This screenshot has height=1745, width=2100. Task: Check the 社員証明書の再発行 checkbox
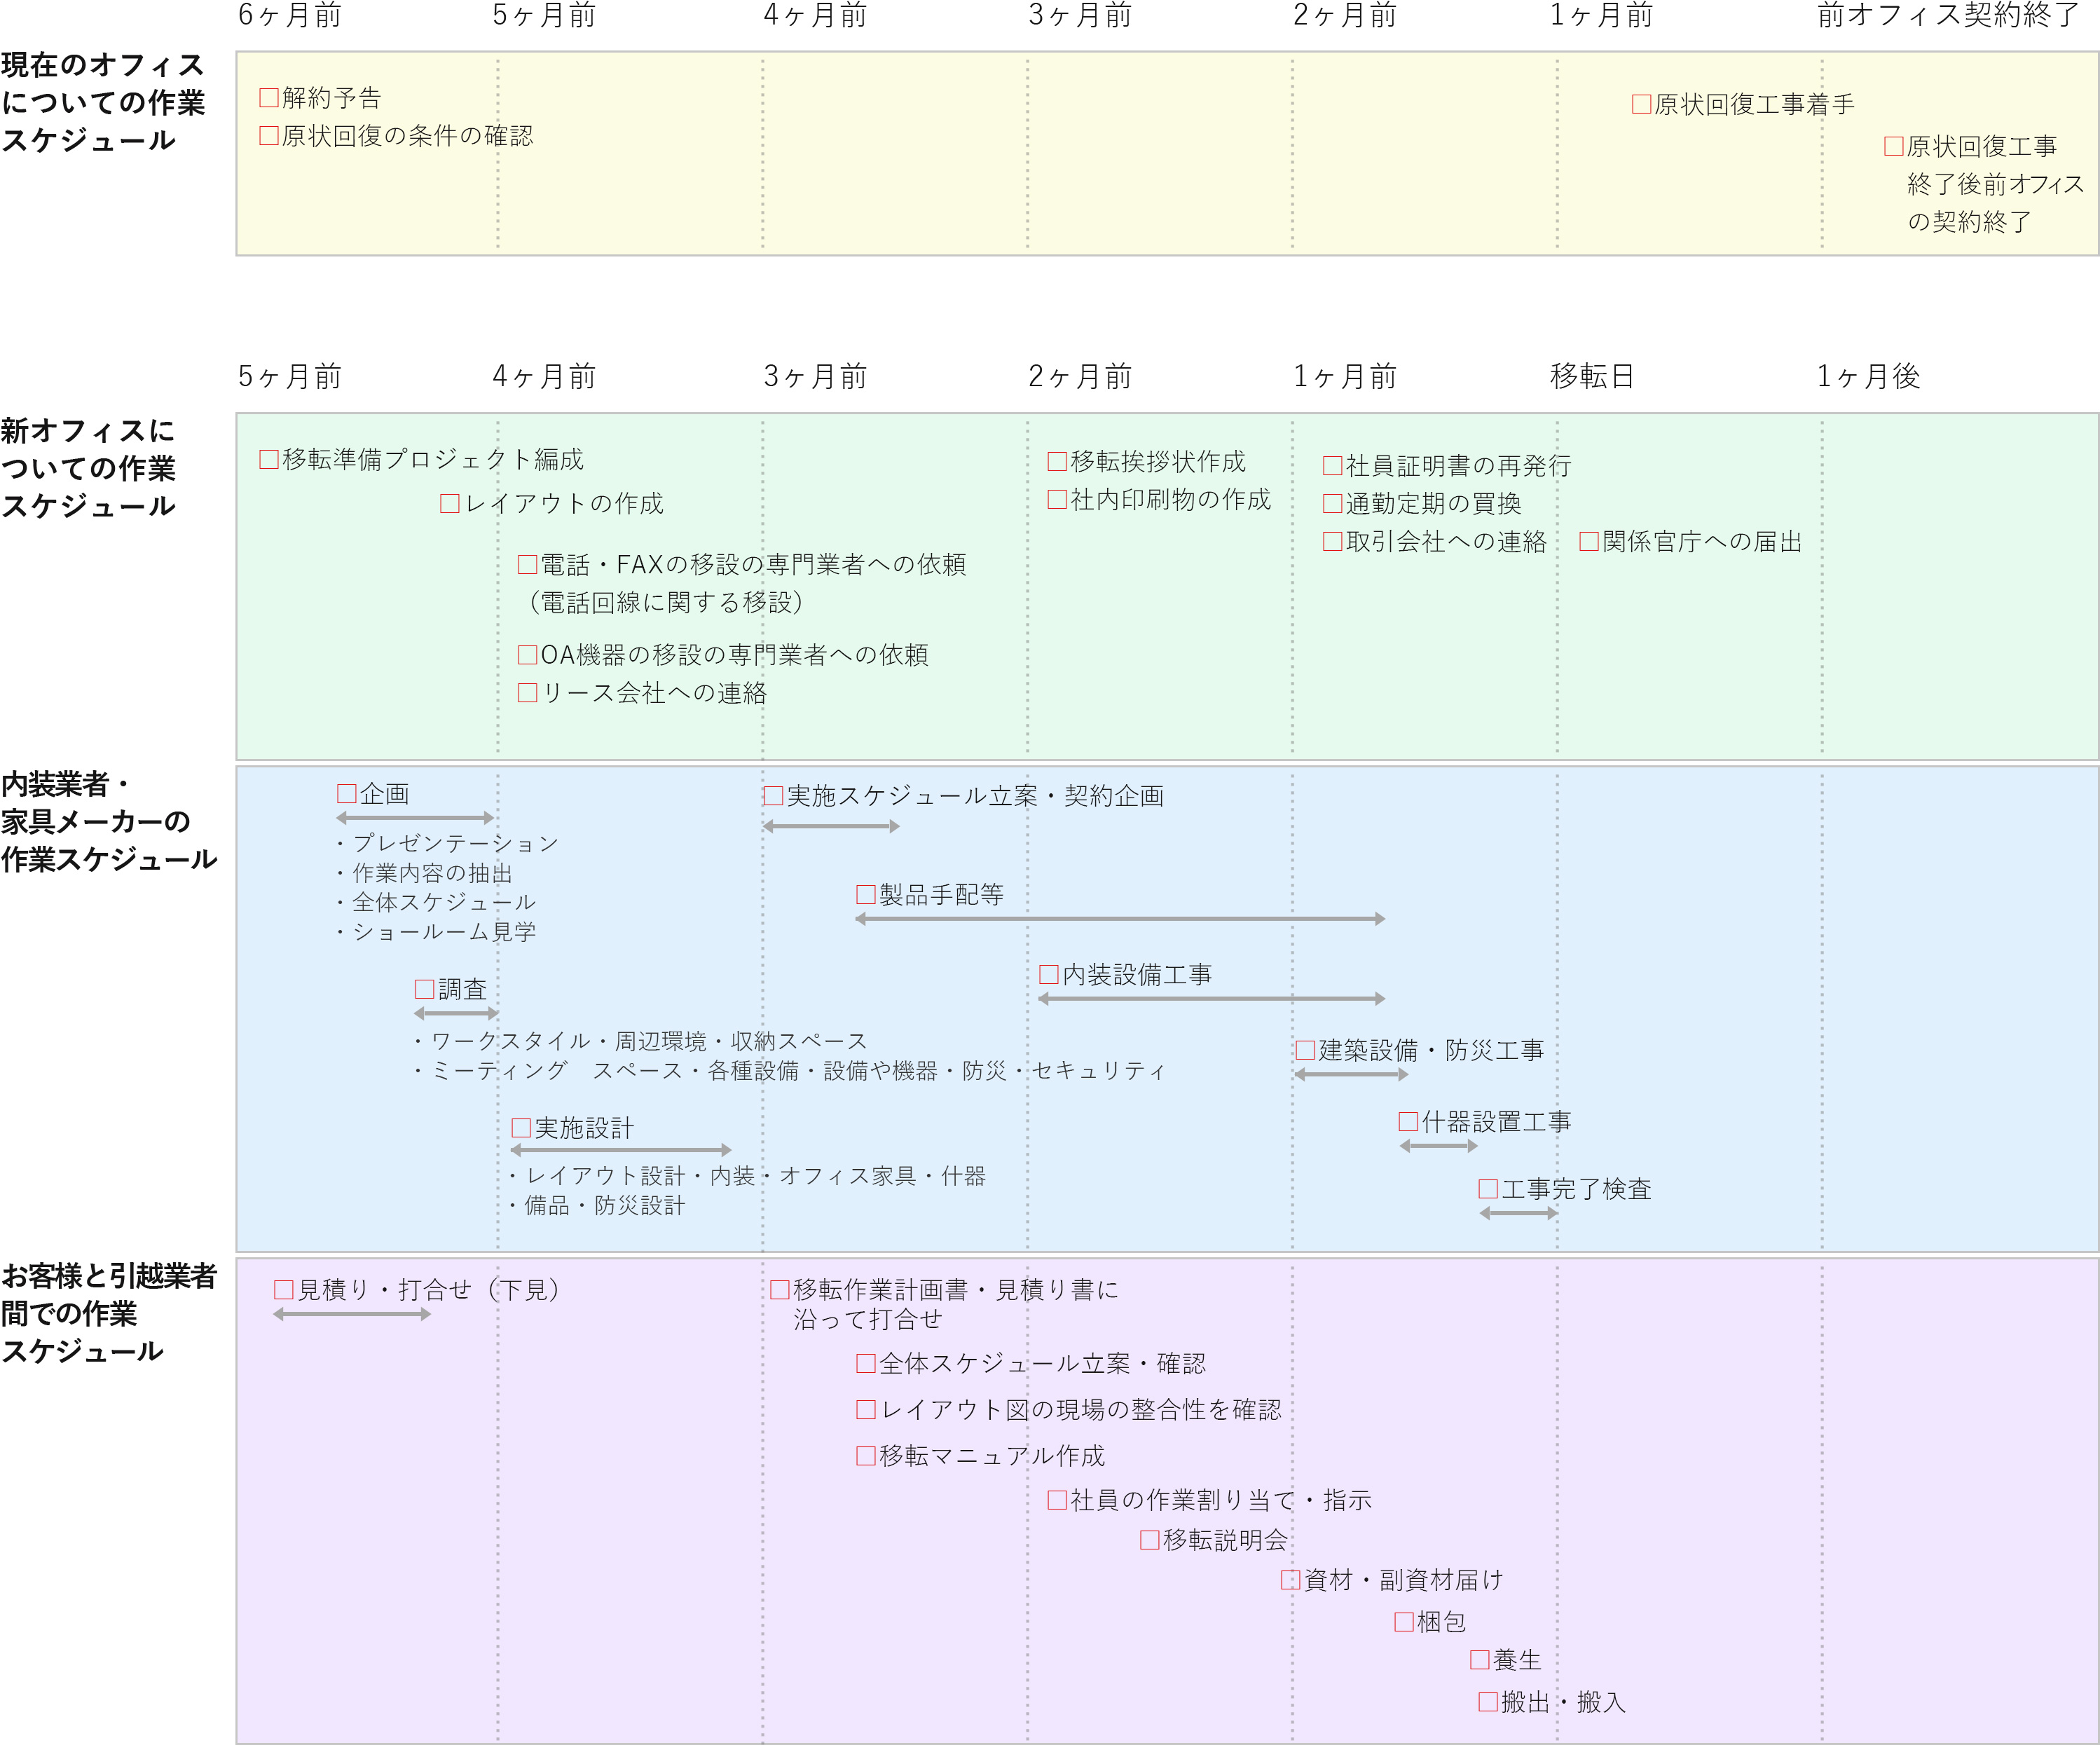click(x=1333, y=465)
